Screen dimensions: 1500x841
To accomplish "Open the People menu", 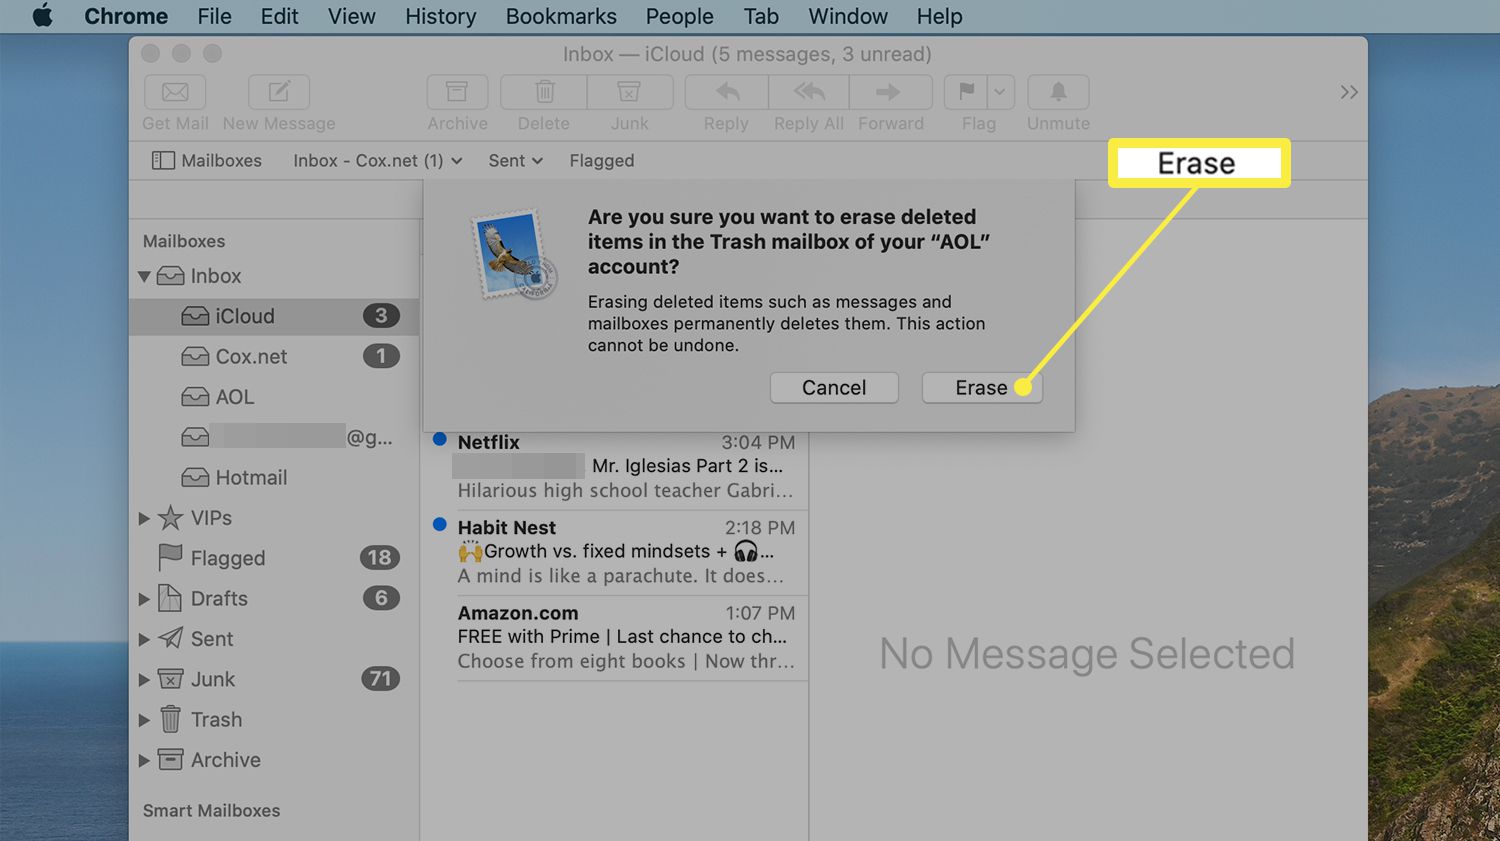I will 680,16.
